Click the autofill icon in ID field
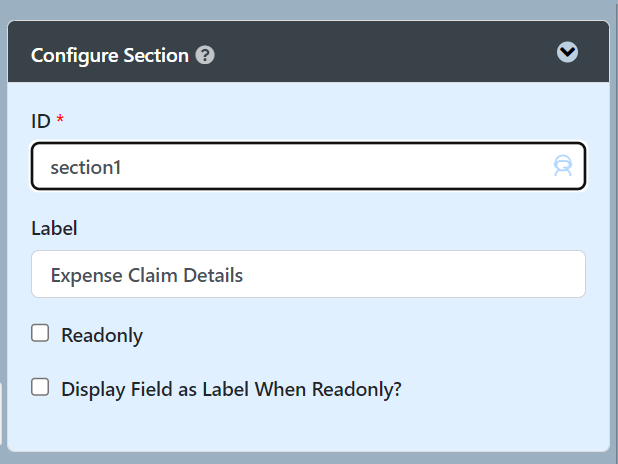This screenshot has width=618, height=464. pyautogui.click(x=563, y=166)
